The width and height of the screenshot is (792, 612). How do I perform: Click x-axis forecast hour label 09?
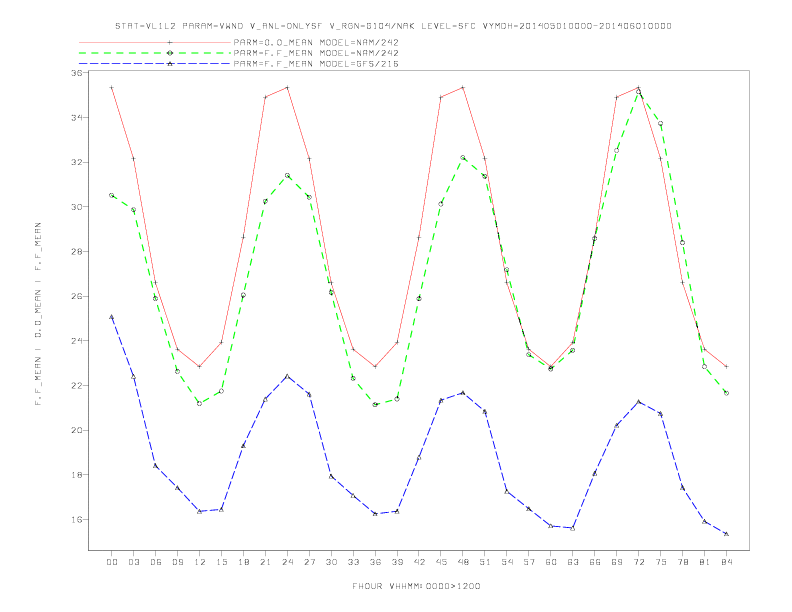click(178, 562)
